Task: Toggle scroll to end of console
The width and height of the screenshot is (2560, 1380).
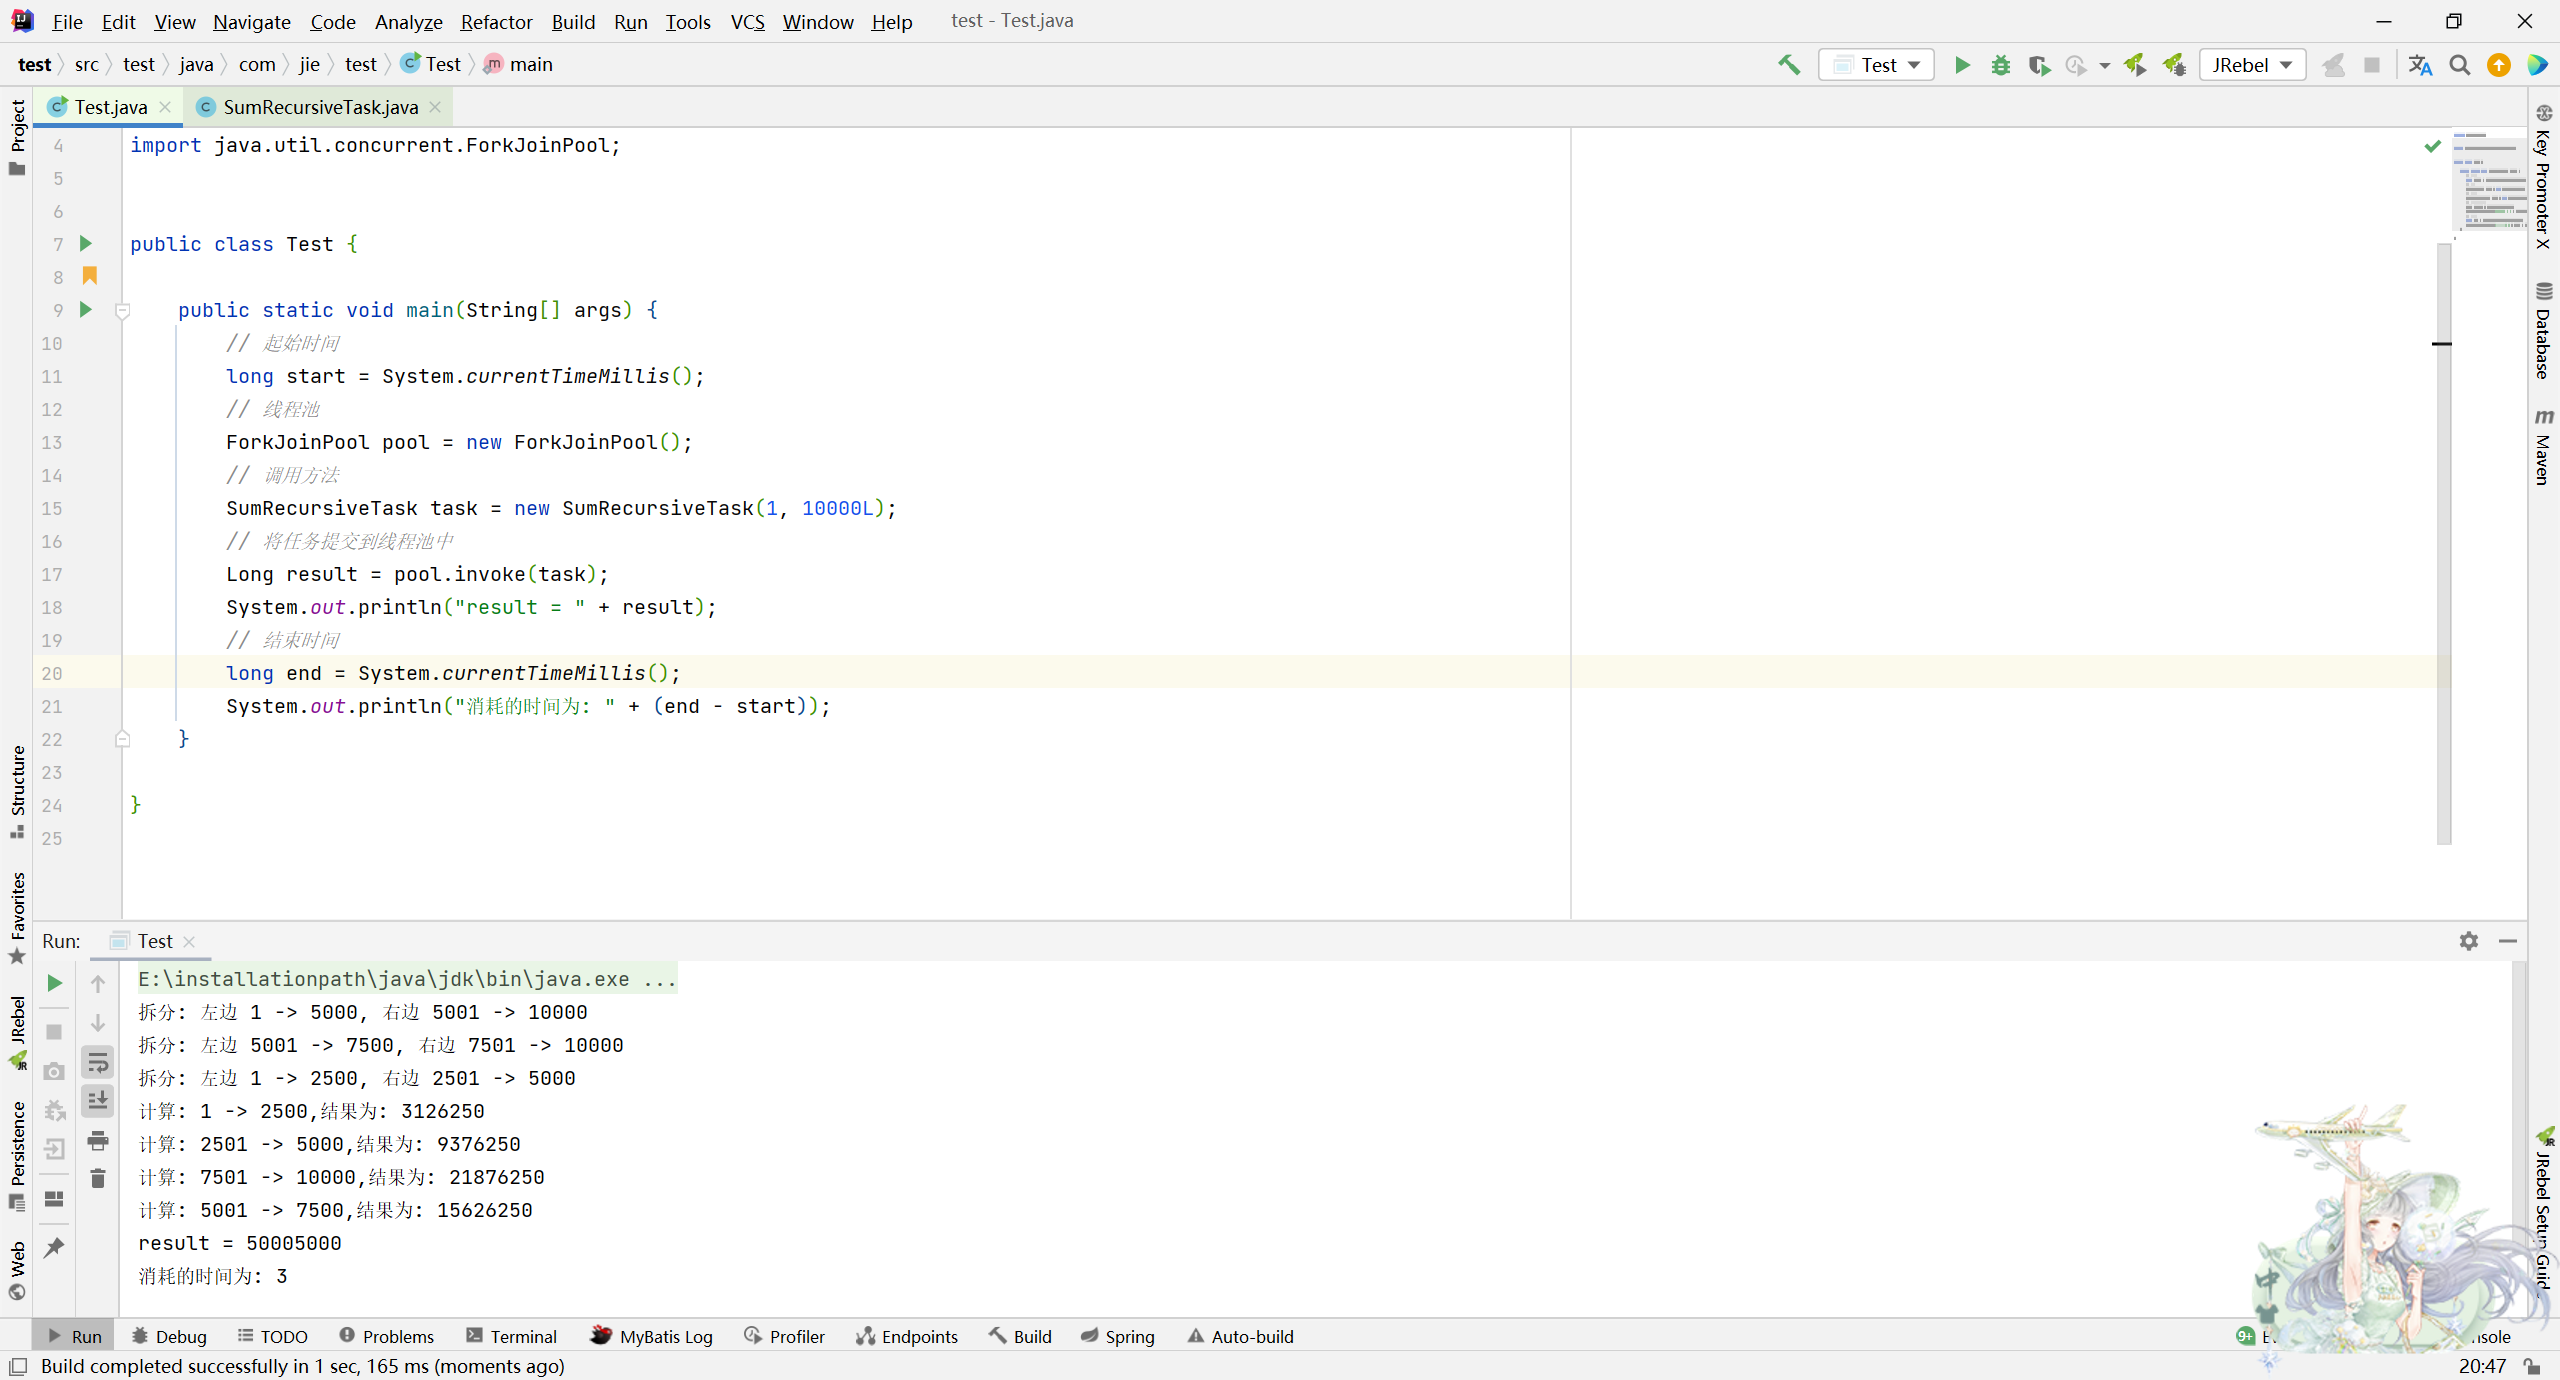Action: click(98, 1101)
